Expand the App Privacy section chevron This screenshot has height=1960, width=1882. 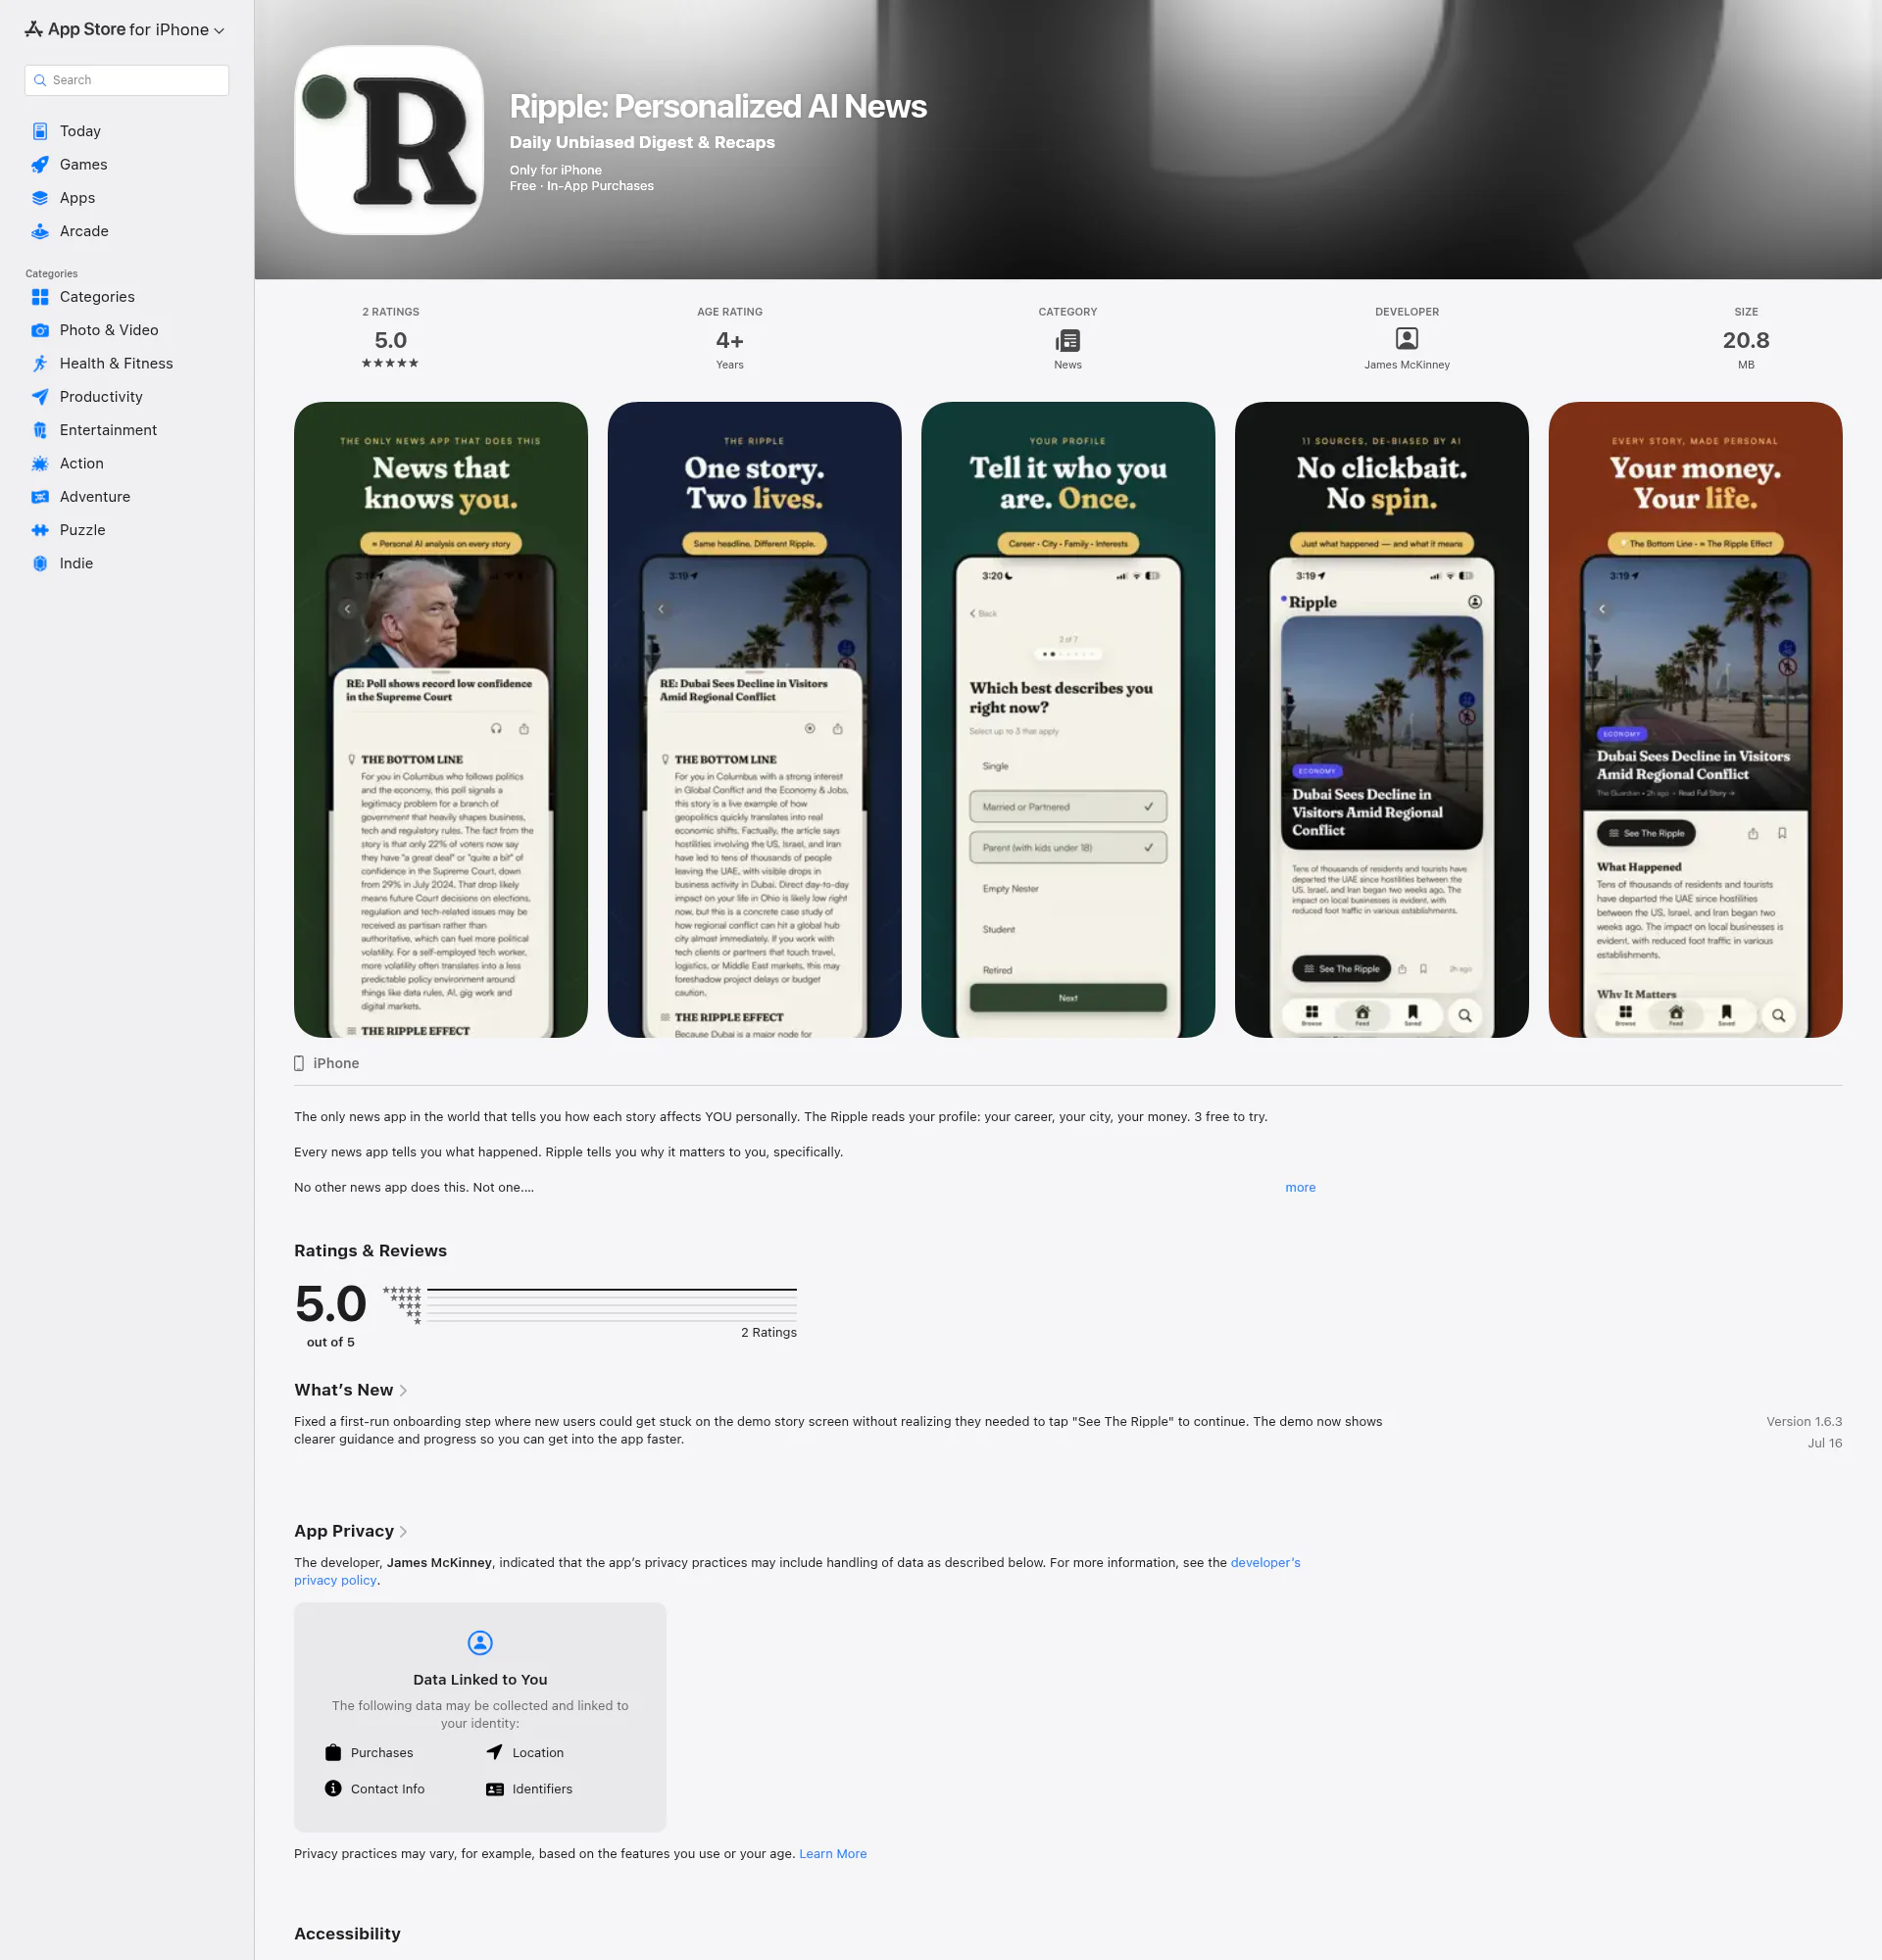403,1532
